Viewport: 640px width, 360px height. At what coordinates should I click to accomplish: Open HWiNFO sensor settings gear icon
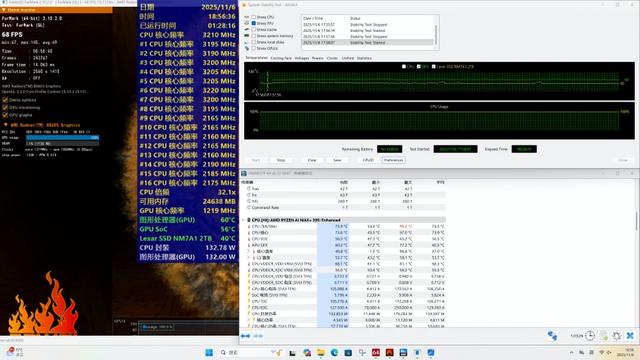click(x=617, y=336)
